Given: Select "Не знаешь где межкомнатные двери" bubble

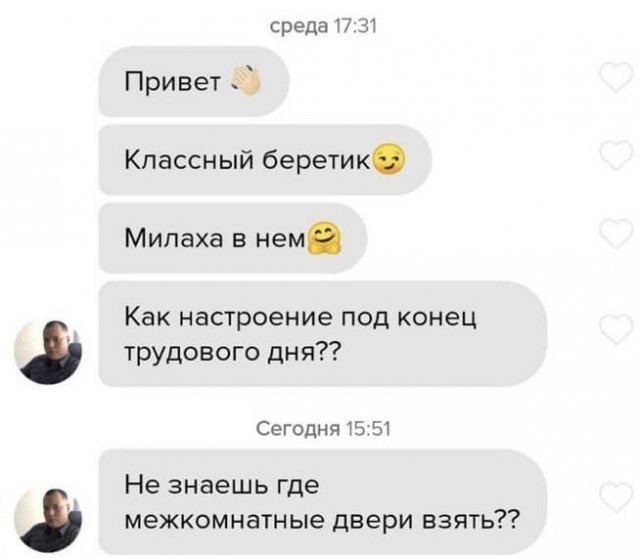Looking at the screenshot, I should pyautogui.click(x=322, y=502).
